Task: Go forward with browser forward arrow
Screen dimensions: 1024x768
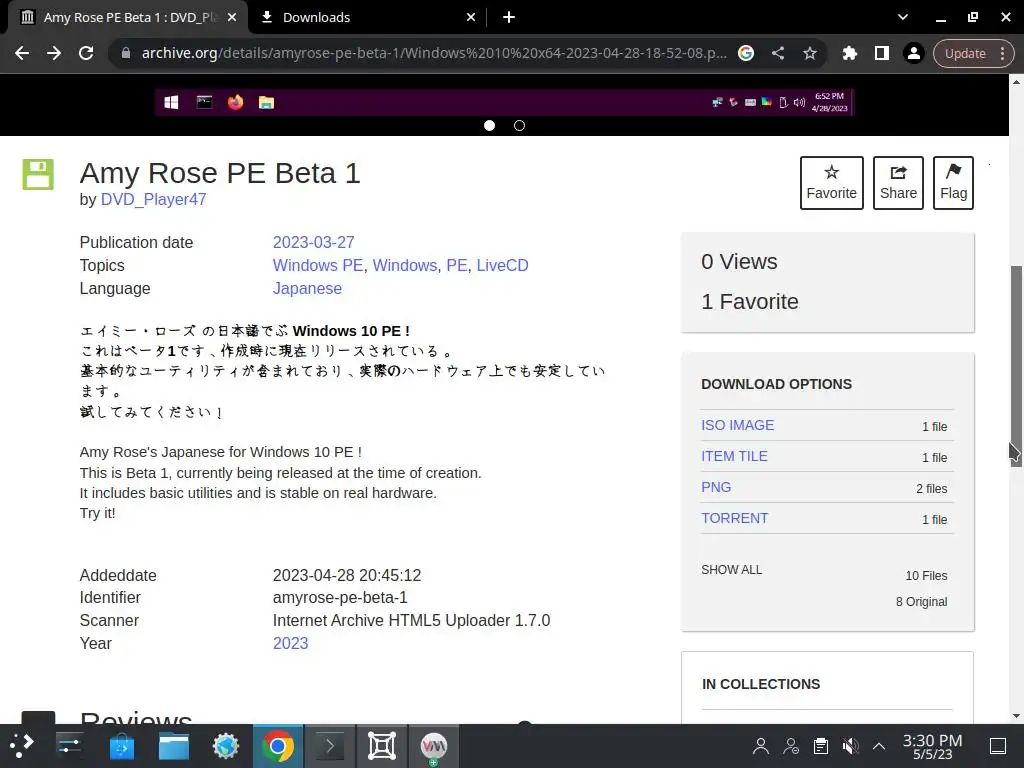Action: (x=54, y=53)
